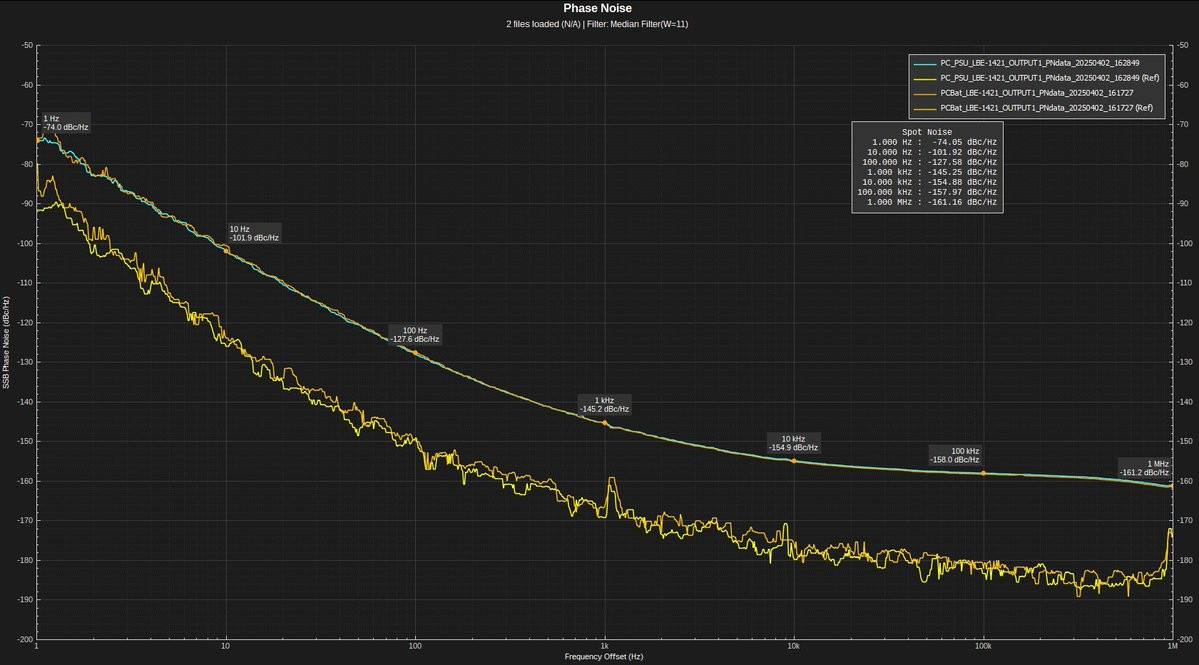Select the 1 Hz -74.0 dBc/Hz marker label
The image size is (1199, 665).
(66, 123)
